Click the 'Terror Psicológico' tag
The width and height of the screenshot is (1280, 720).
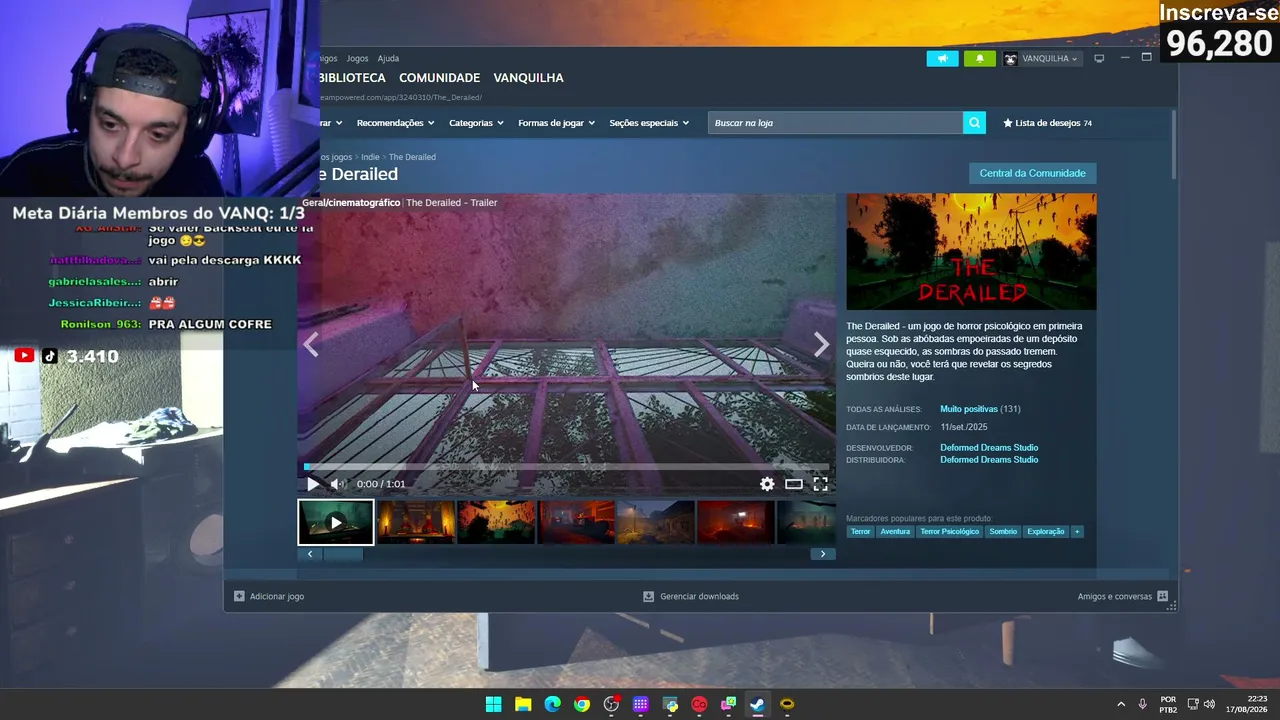click(x=949, y=532)
